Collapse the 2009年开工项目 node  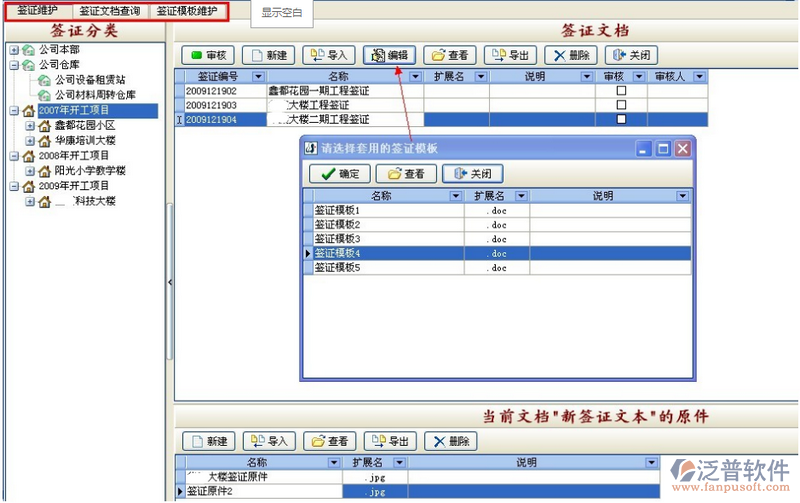[14, 187]
